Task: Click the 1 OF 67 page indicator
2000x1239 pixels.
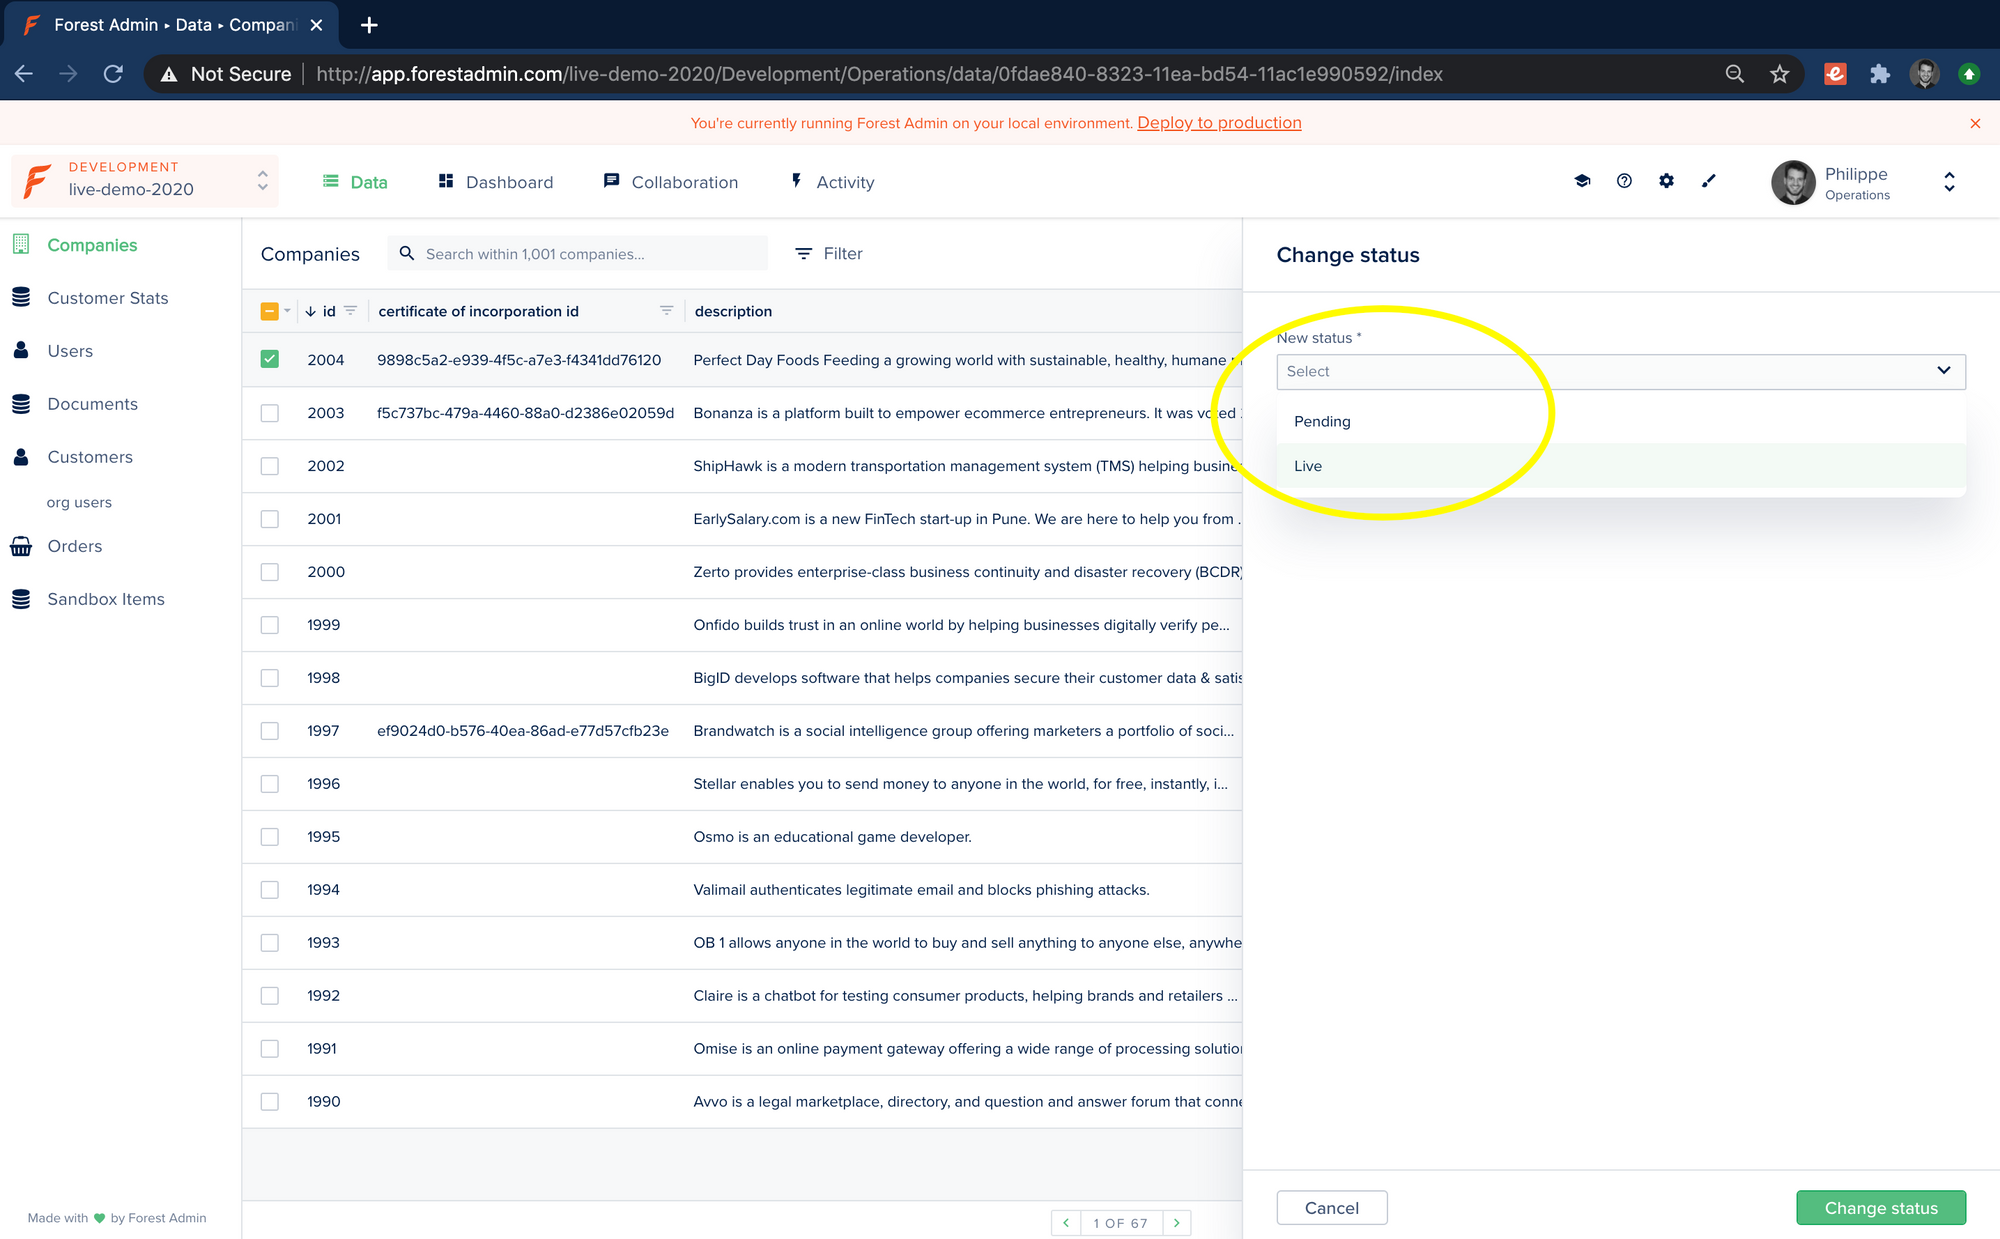Action: pyautogui.click(x=1121, y=1223)
